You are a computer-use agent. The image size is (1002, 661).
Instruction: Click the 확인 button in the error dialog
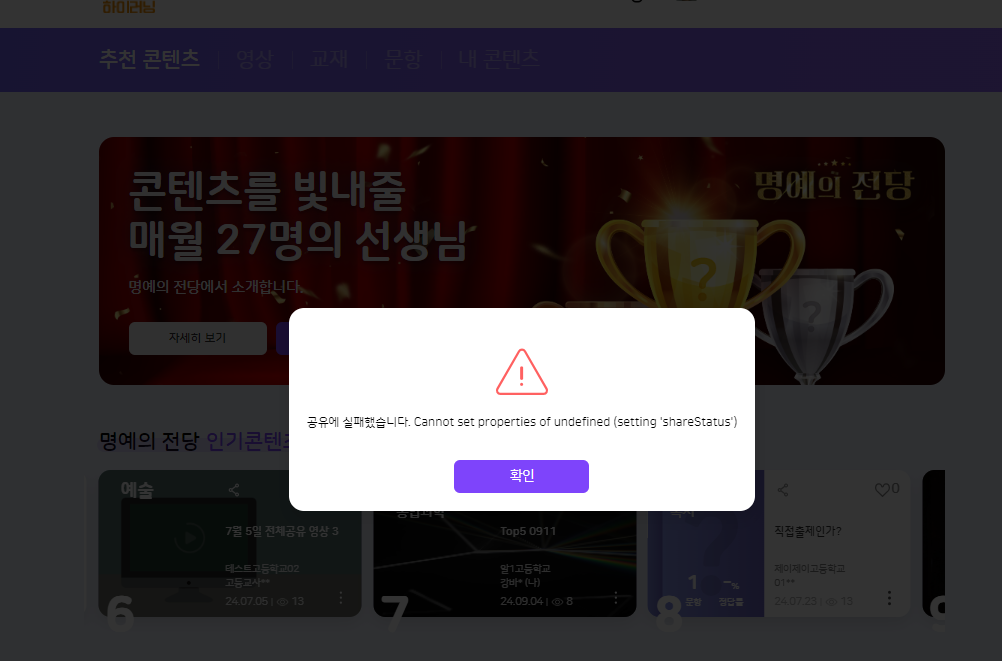[521, 476]
